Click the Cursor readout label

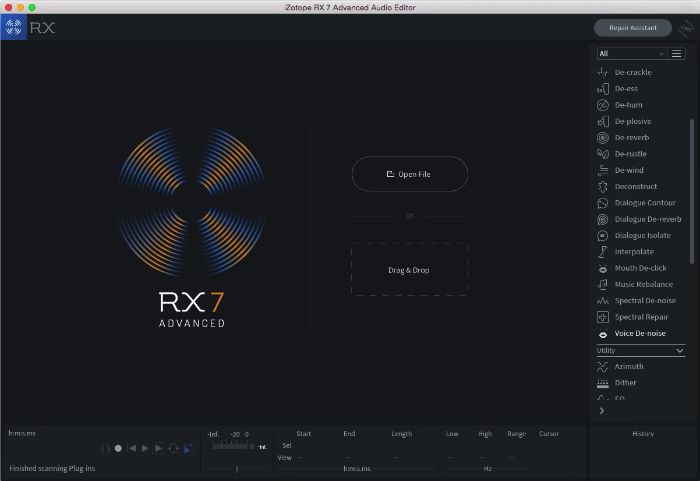pos(549,434)
